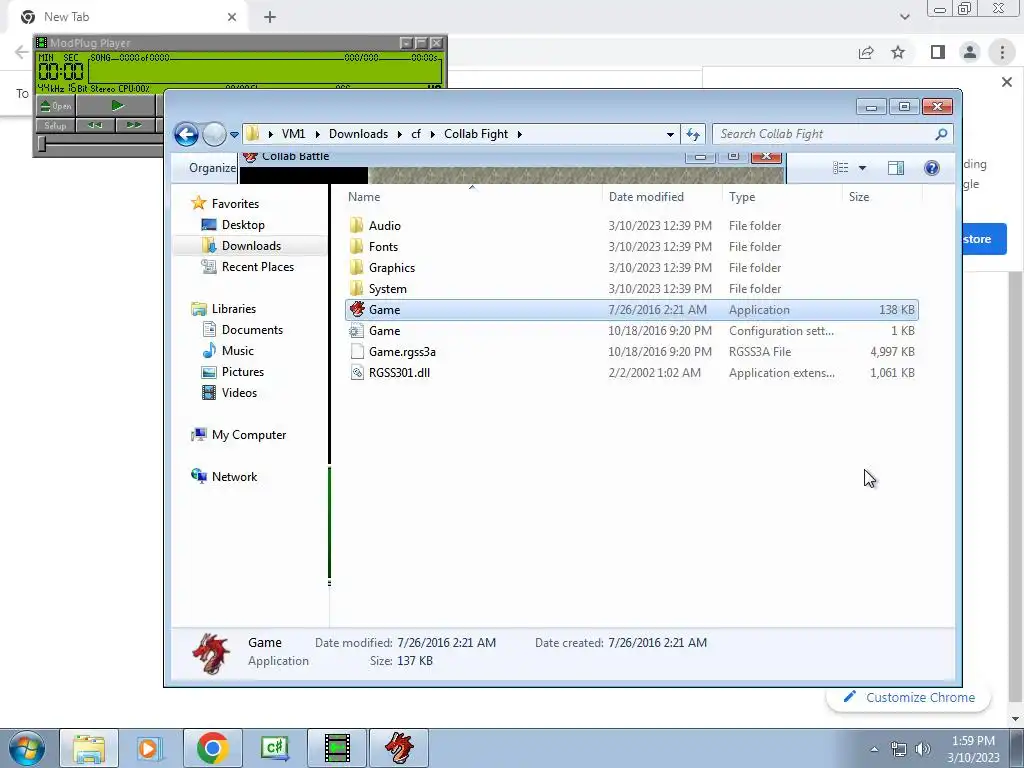
Task: Open Windows Media Player from taskbar
Action: tap(150, 748)
